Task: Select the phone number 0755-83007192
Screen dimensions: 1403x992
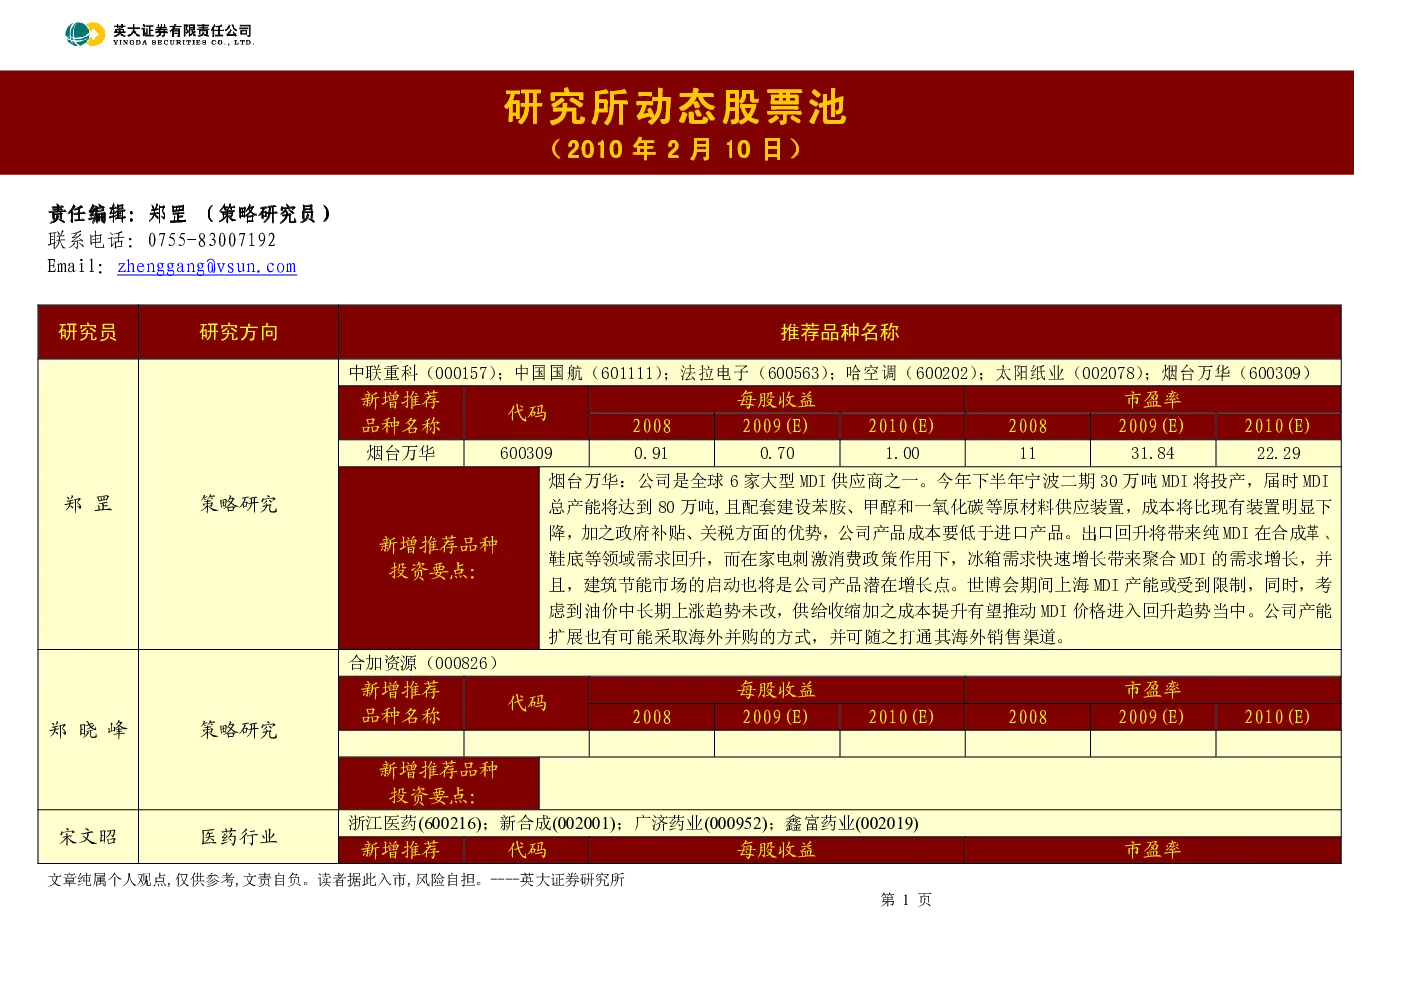Action: (212, 241)
